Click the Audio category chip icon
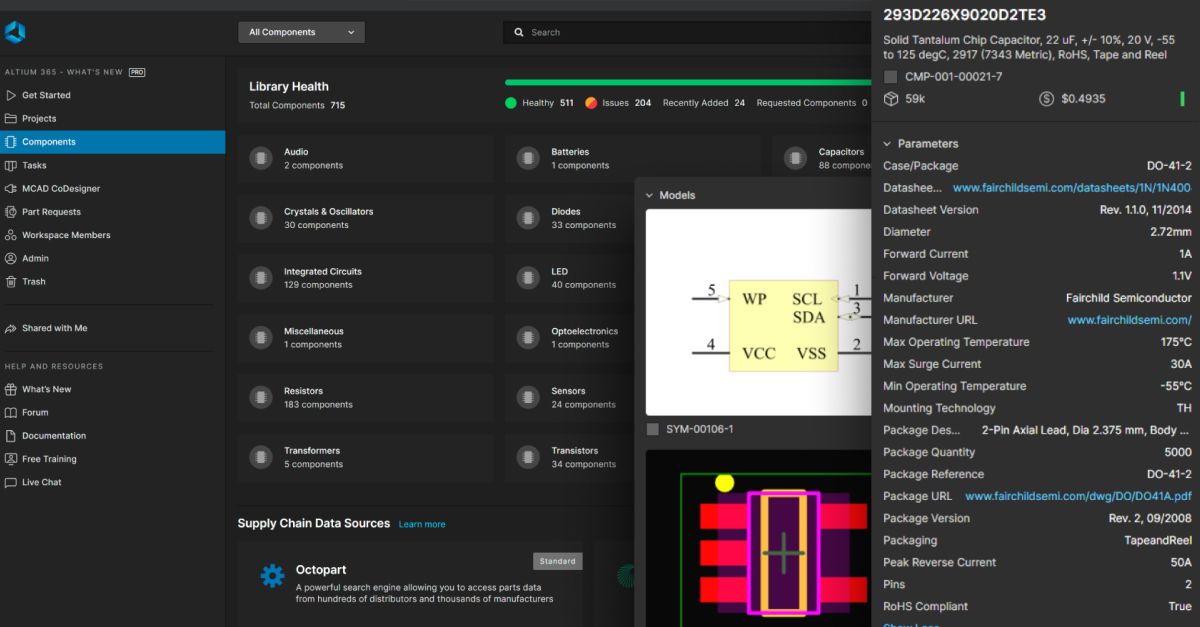This screenshot has width=1200, height=627. (261, 158)
